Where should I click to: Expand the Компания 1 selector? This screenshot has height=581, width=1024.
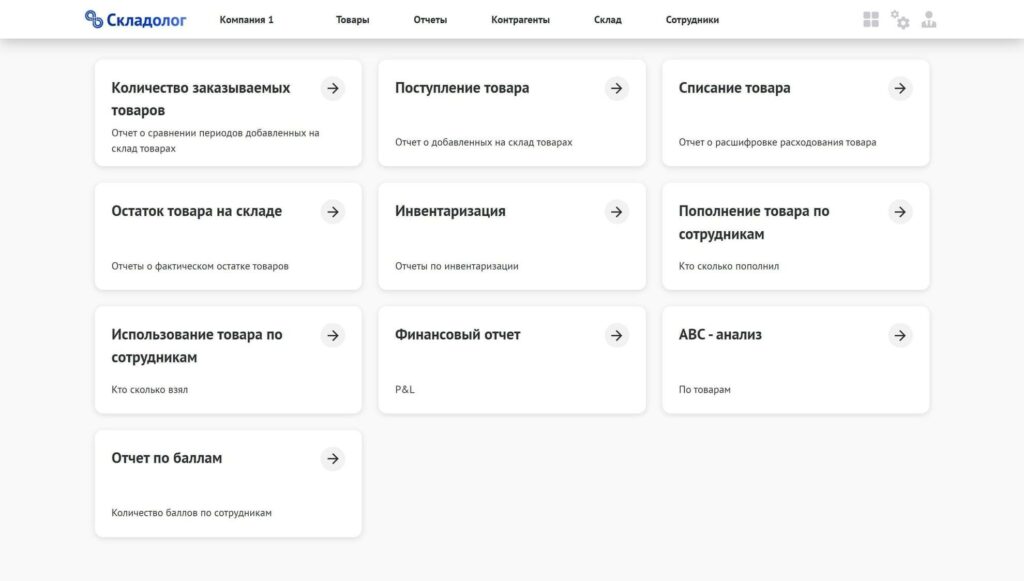coord(246,20)
